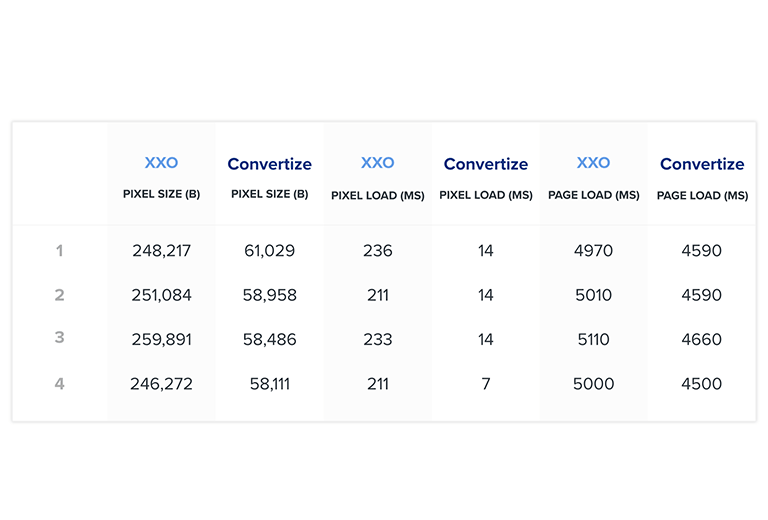768x520 pixels.
Task: Select the value 259,891
Action: tap(161, 339)
